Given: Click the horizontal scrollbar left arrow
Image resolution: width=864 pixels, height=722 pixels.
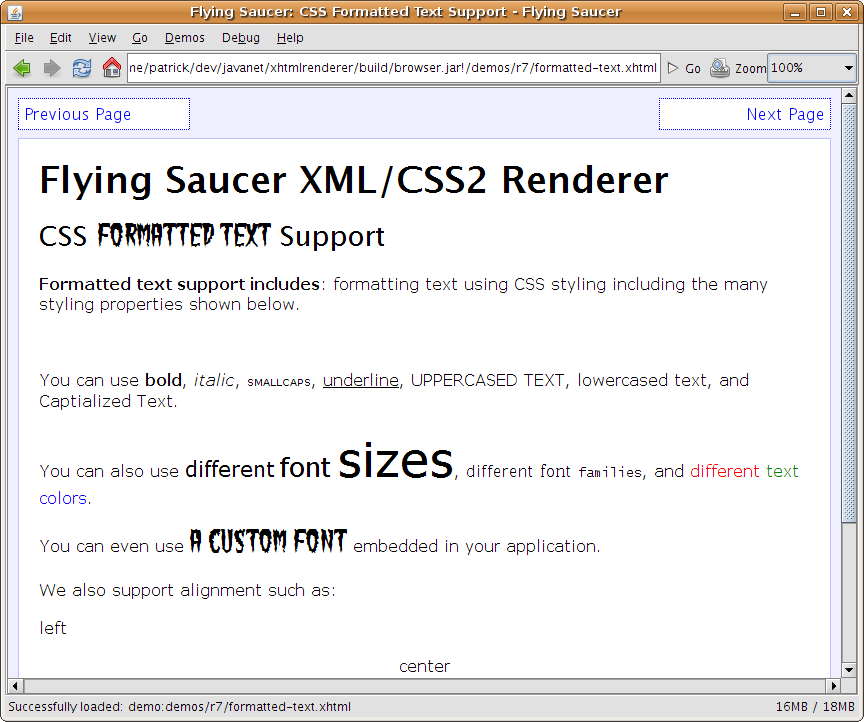Looking at the screenshot, I should pos(15,686).
